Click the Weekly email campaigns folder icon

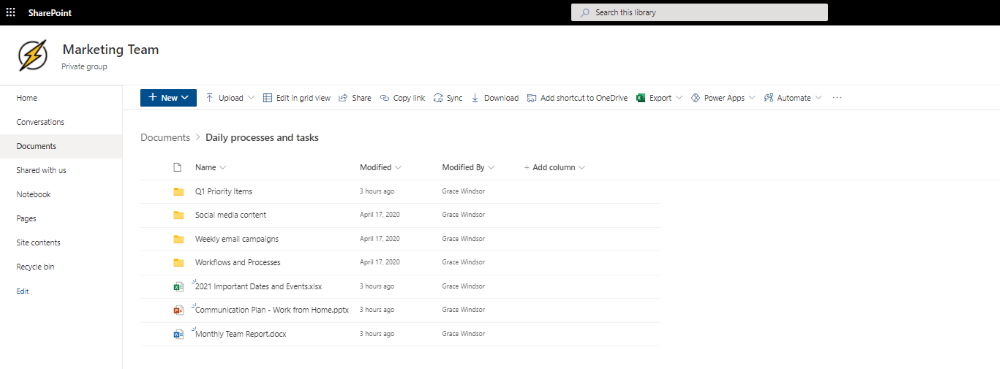[179, 239]
